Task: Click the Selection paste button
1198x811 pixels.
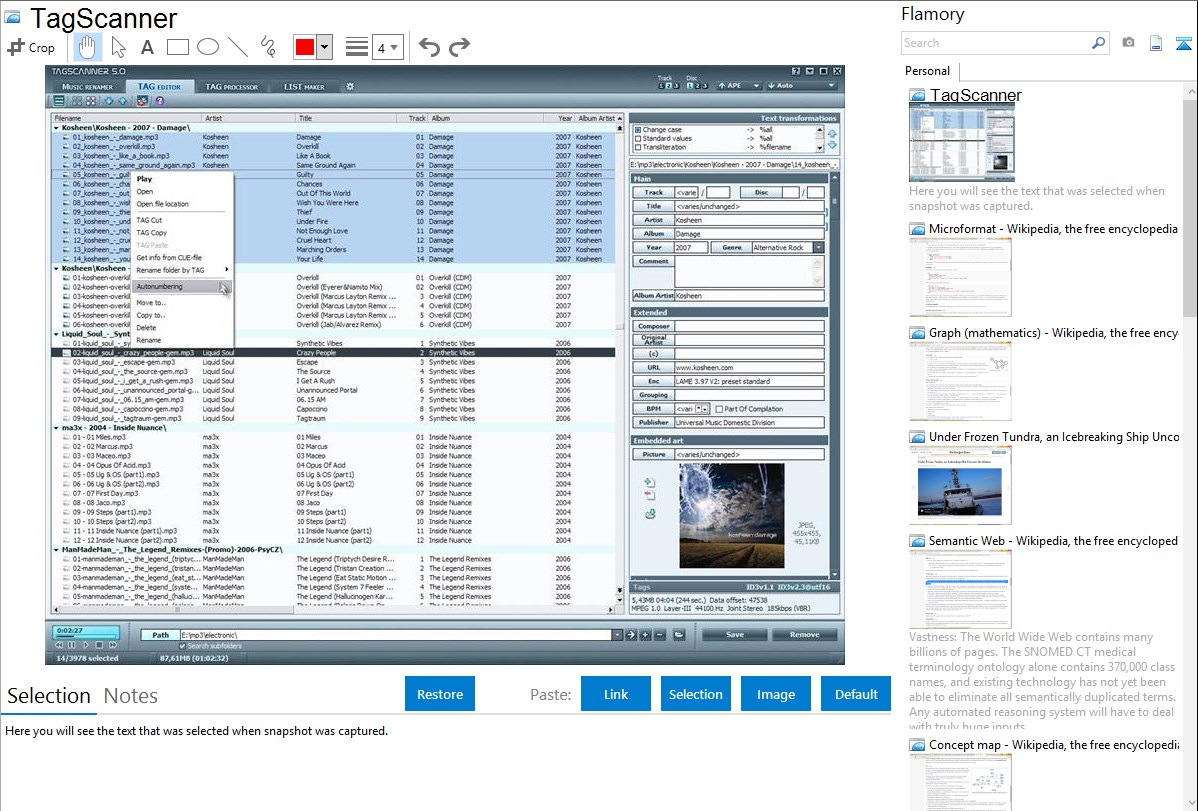Action: [x=696, y=694]
